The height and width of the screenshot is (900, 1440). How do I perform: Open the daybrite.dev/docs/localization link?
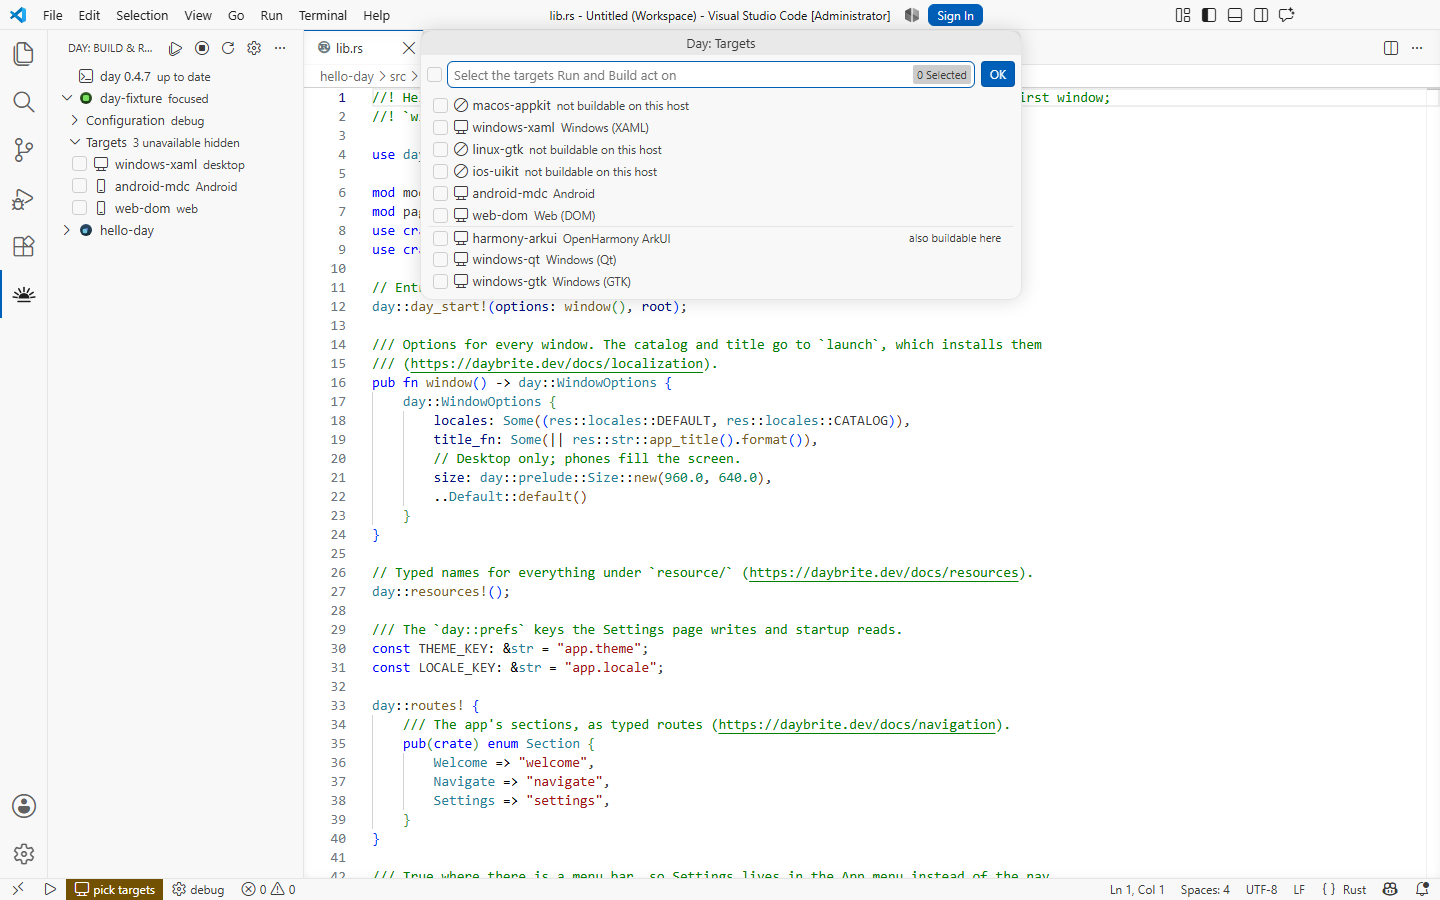(x=557, y=363)
